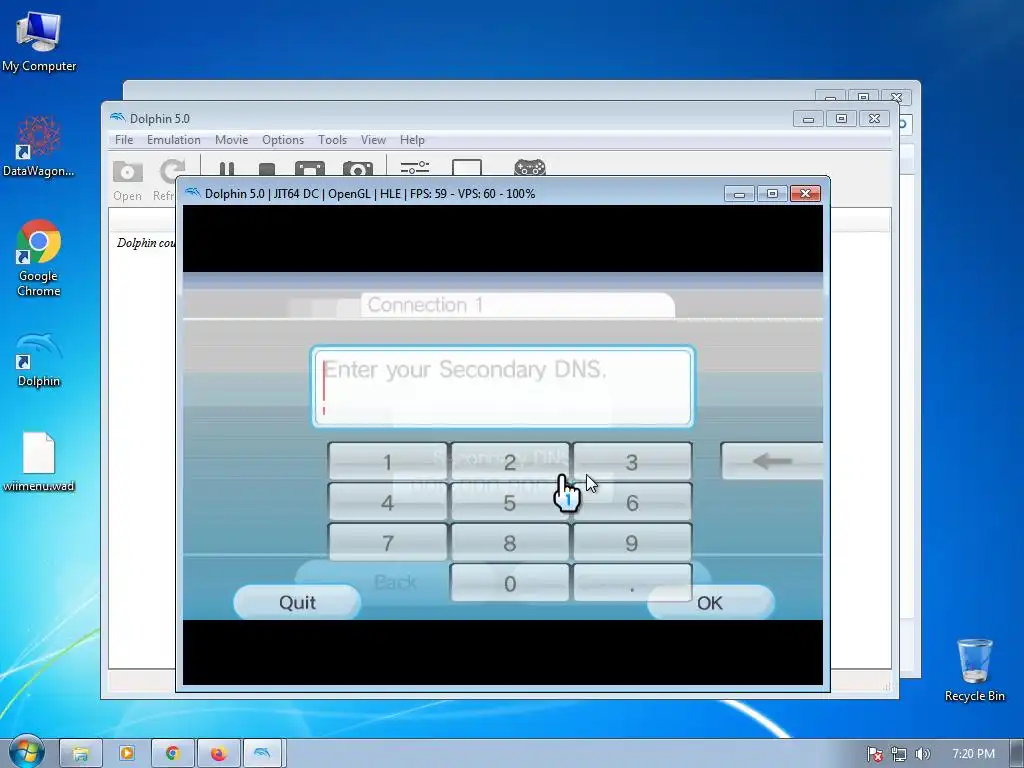The width and height of the screenshot is (1024, 768).
Task: Open the Controllers gamepad toolbar icon
Action: [530, 168]
